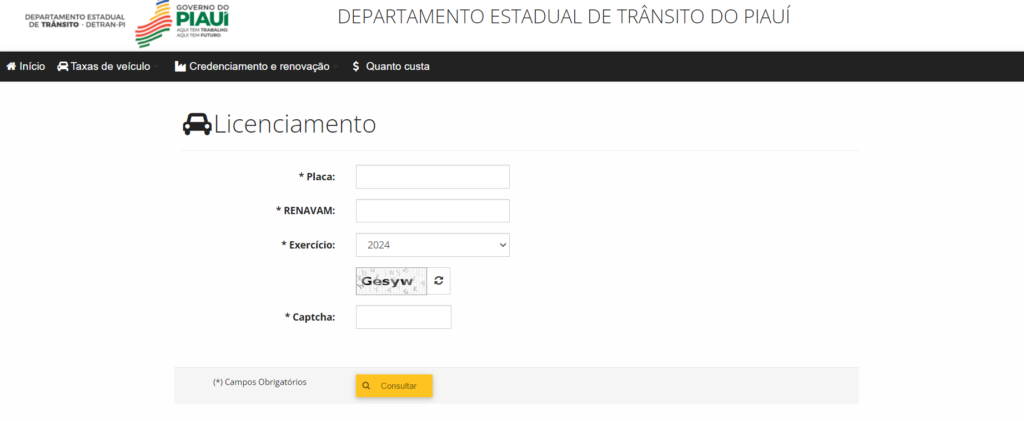The image size is (1024, 421).
Task: Click into the Captcha text field
Action: pos(403,317)
